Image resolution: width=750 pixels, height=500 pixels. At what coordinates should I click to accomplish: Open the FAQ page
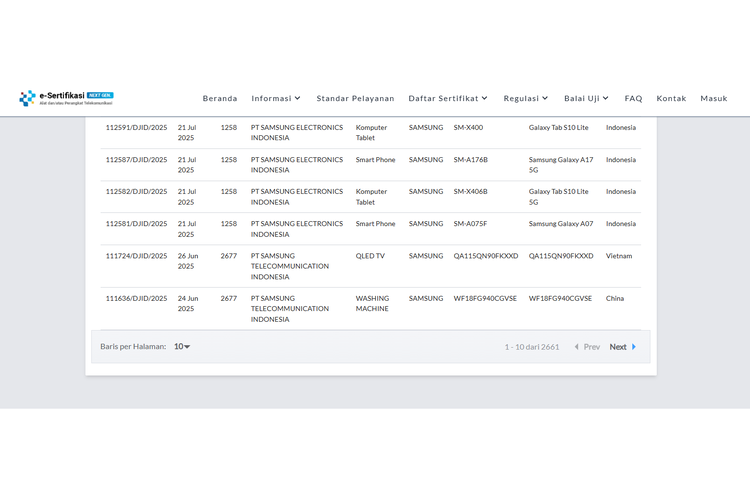(633, 98)
